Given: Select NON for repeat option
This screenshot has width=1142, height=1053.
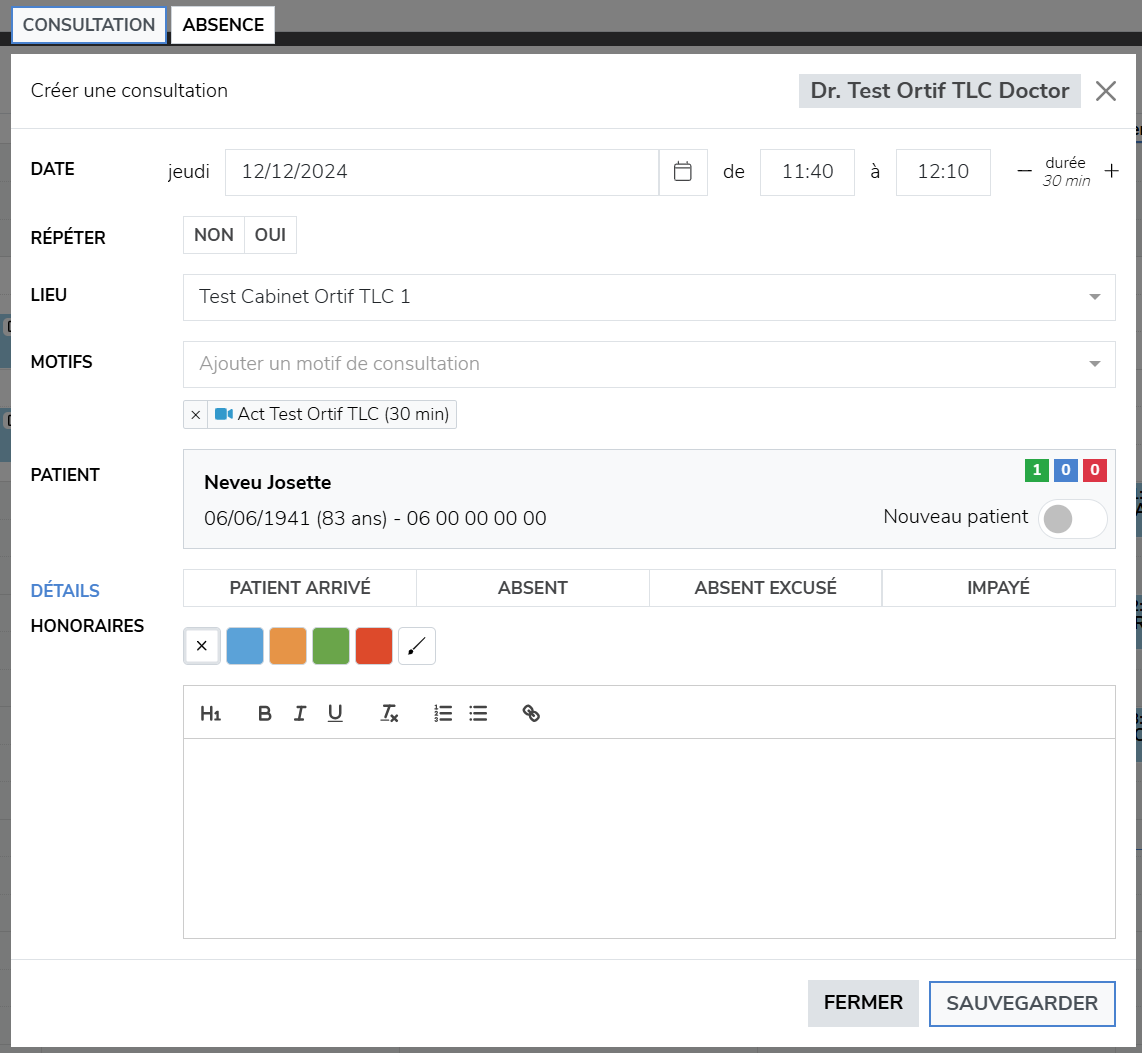Looking at the screenshot, I should coord(213,235).
